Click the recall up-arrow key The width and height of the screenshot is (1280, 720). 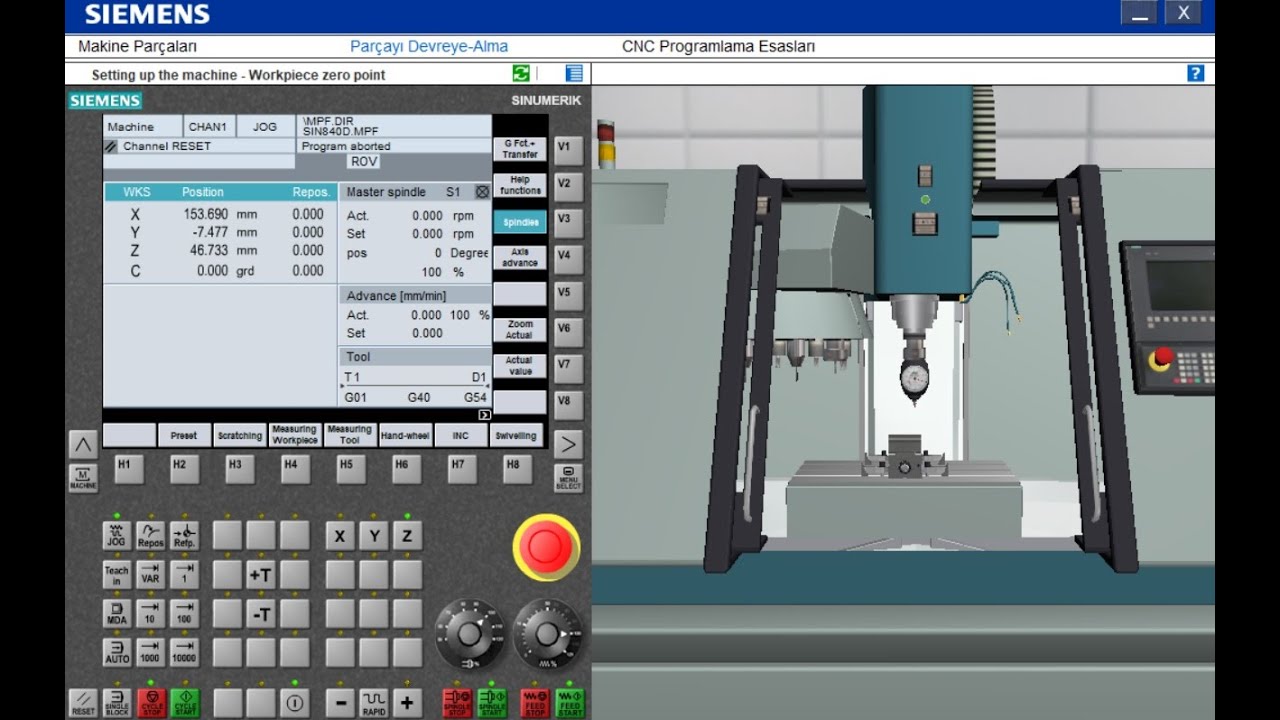coord(83,444)
